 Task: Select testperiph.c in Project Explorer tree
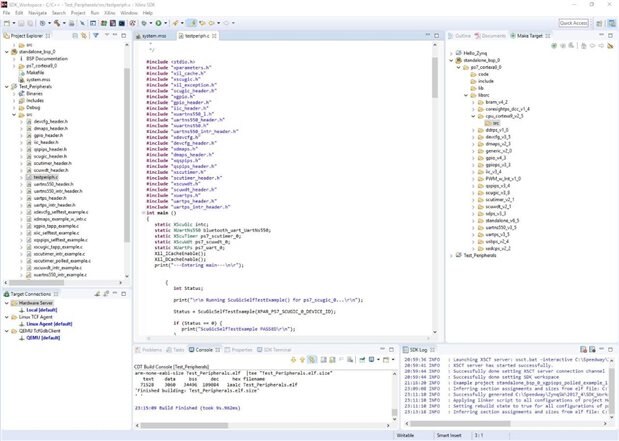[x=45, y=177]
